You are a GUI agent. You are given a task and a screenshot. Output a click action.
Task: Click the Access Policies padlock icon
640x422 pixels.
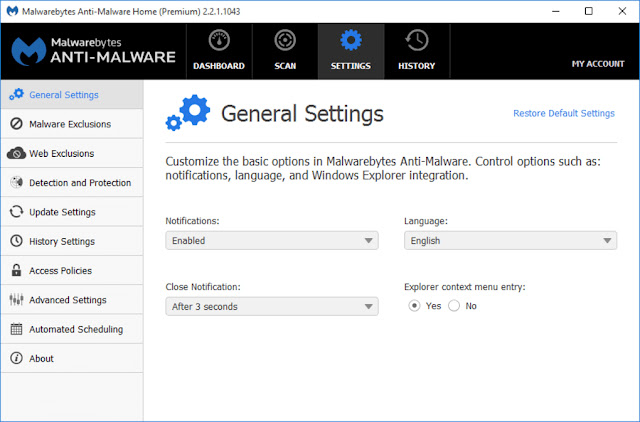click(16, 270)
